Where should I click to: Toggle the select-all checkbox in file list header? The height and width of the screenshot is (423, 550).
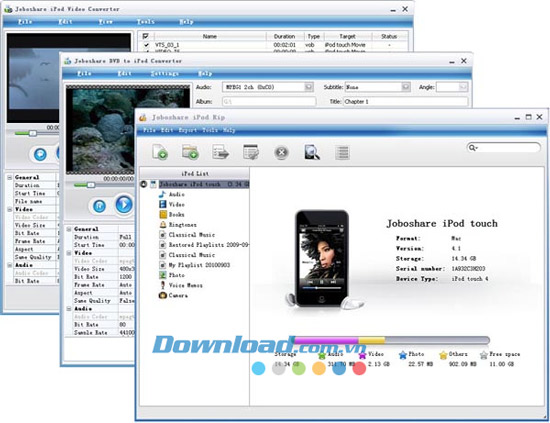(x=146, y=36)
